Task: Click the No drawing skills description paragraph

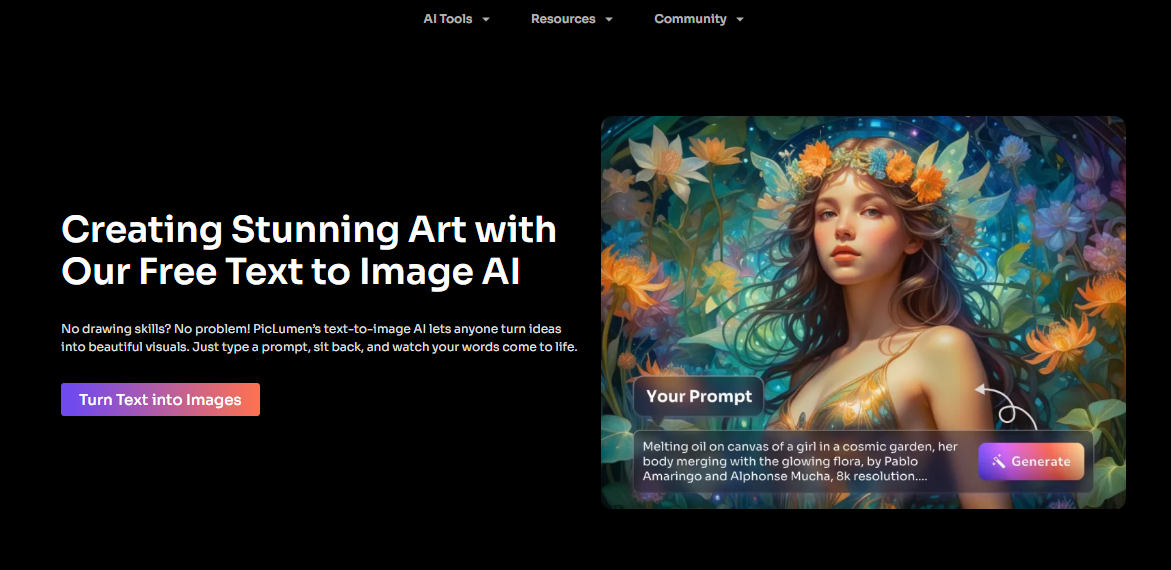Action: 319,338
